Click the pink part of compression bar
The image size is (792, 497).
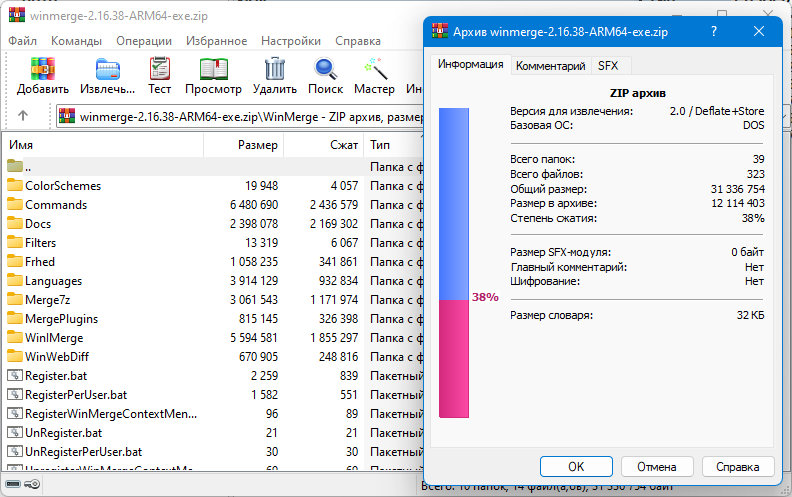(454, 359)
